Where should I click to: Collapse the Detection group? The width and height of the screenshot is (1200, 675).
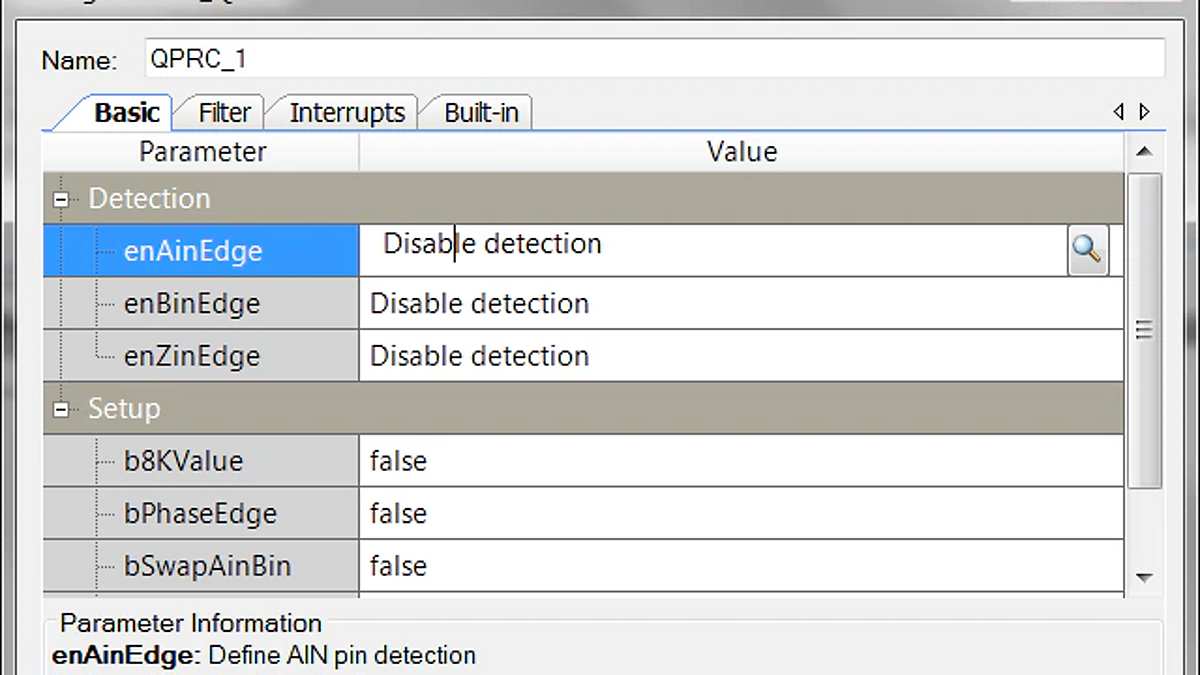pos(62,199)
